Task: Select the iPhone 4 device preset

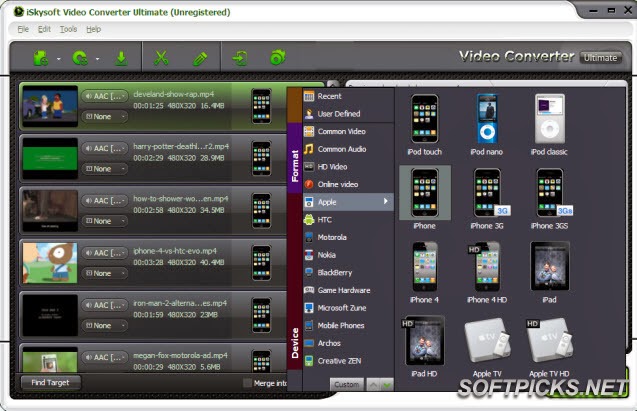Action: click(425, 273)
